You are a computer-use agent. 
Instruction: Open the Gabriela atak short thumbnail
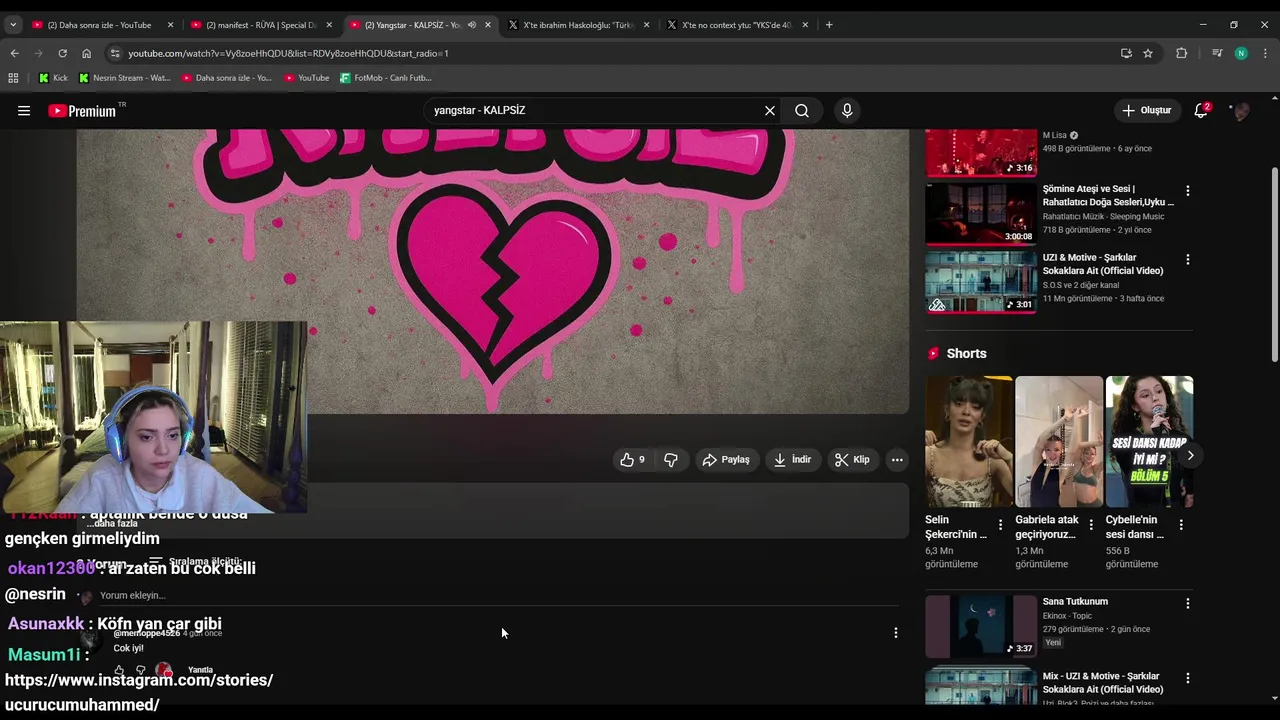click(x=1059, y=441)
